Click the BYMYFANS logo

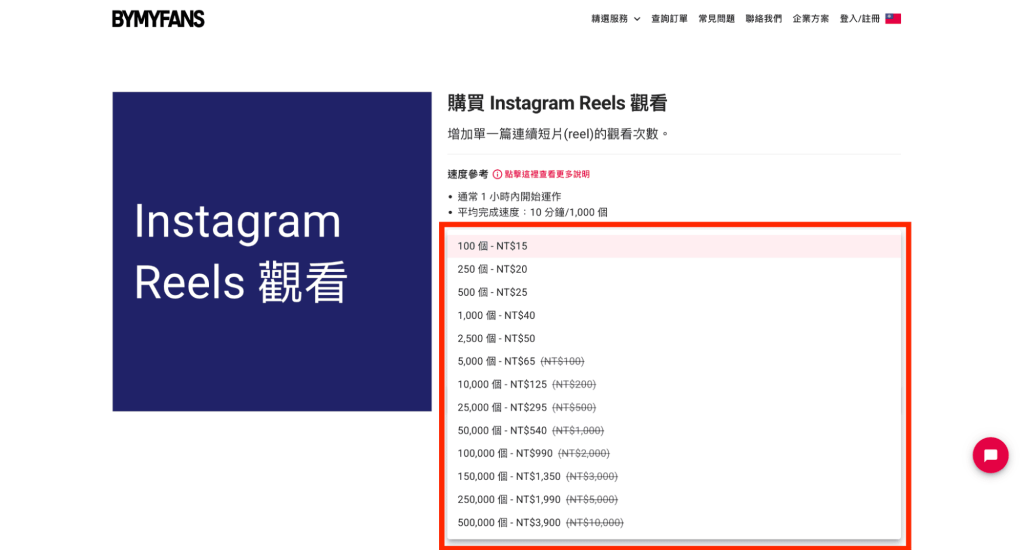pyautogui.click(x=158, y=19)
